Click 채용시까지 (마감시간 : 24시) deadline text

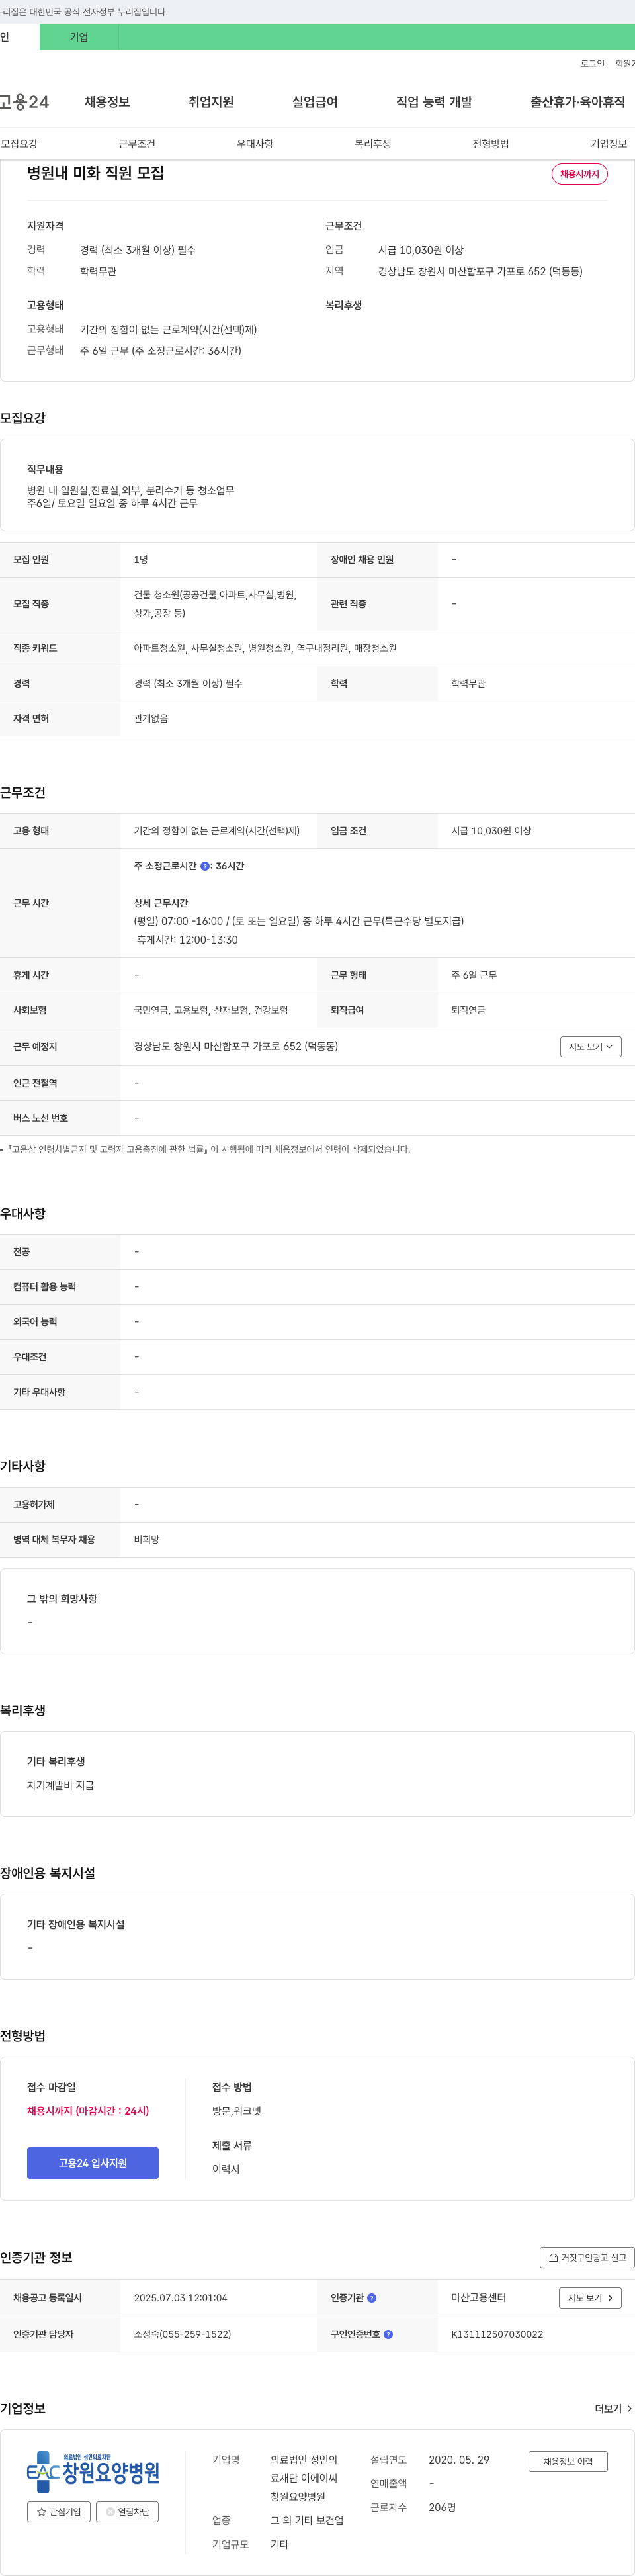[88, 2111]
